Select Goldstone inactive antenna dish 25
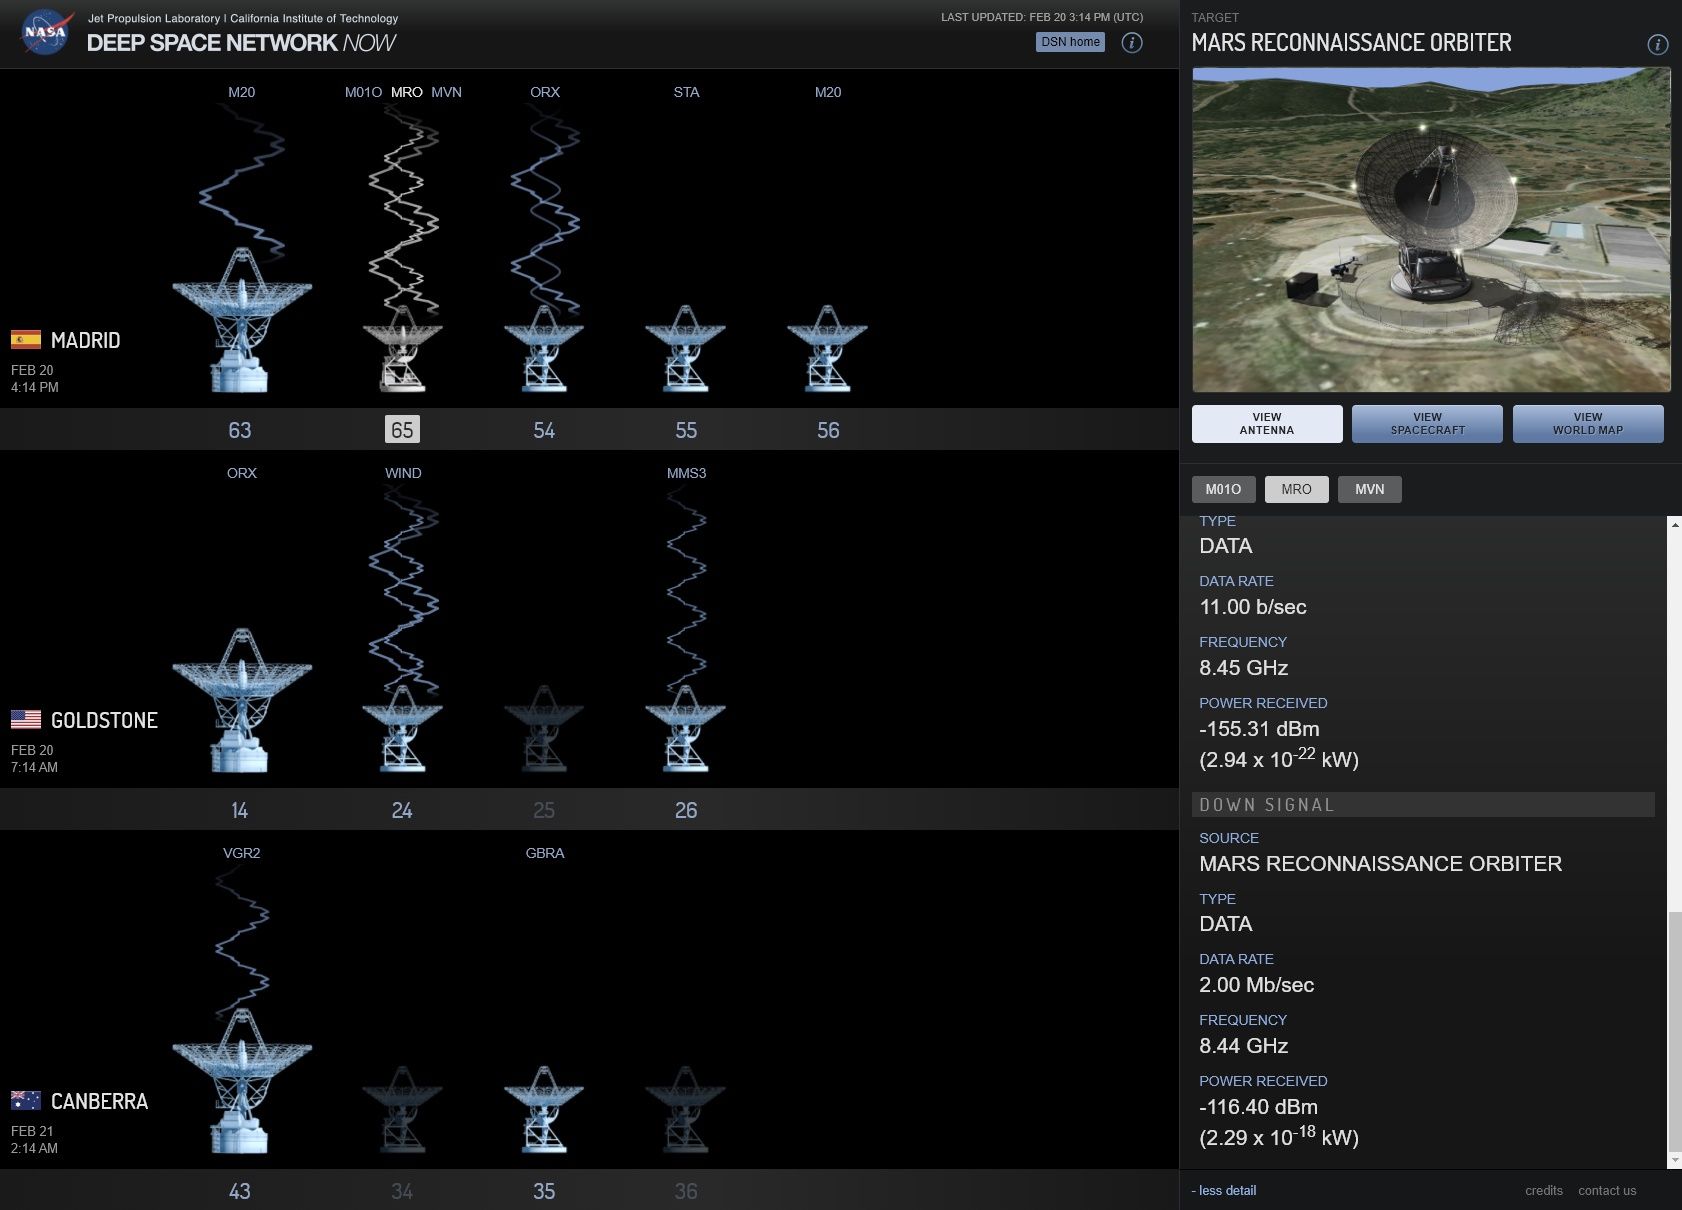 544,729
